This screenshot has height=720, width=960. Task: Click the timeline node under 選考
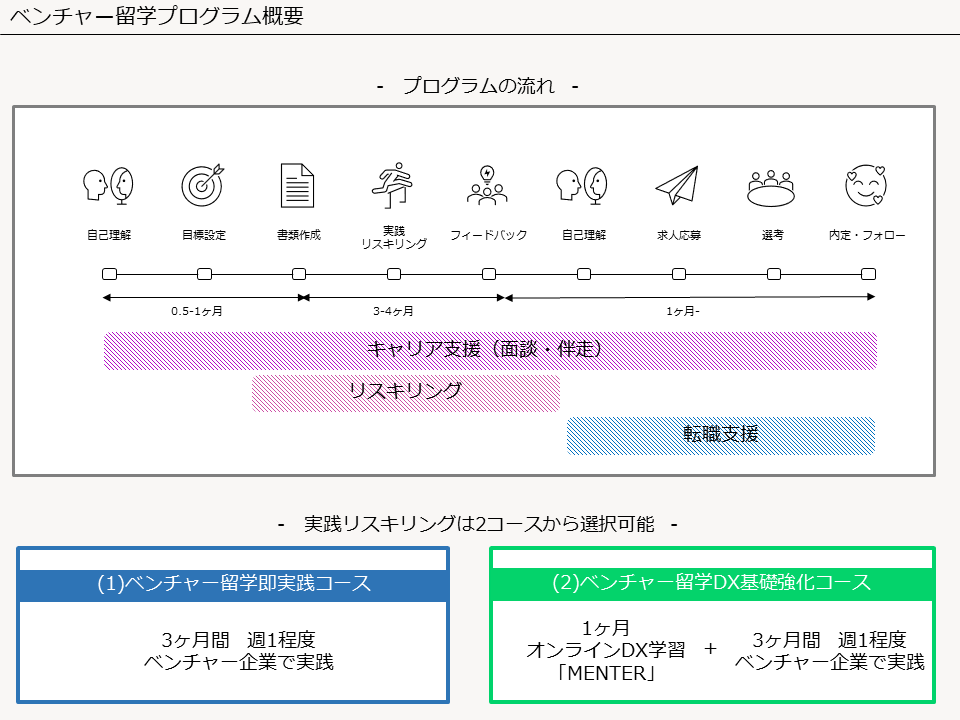pyautogui.click(x=774, y=274)
